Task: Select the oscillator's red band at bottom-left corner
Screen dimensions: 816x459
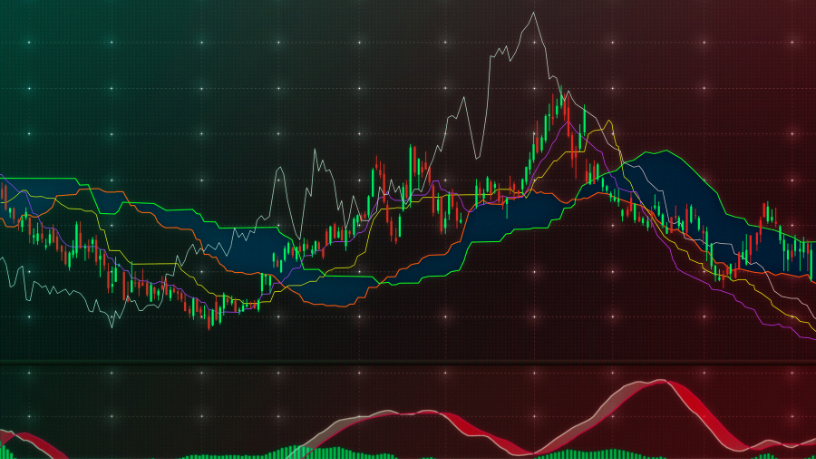Action: pos(25,441)
